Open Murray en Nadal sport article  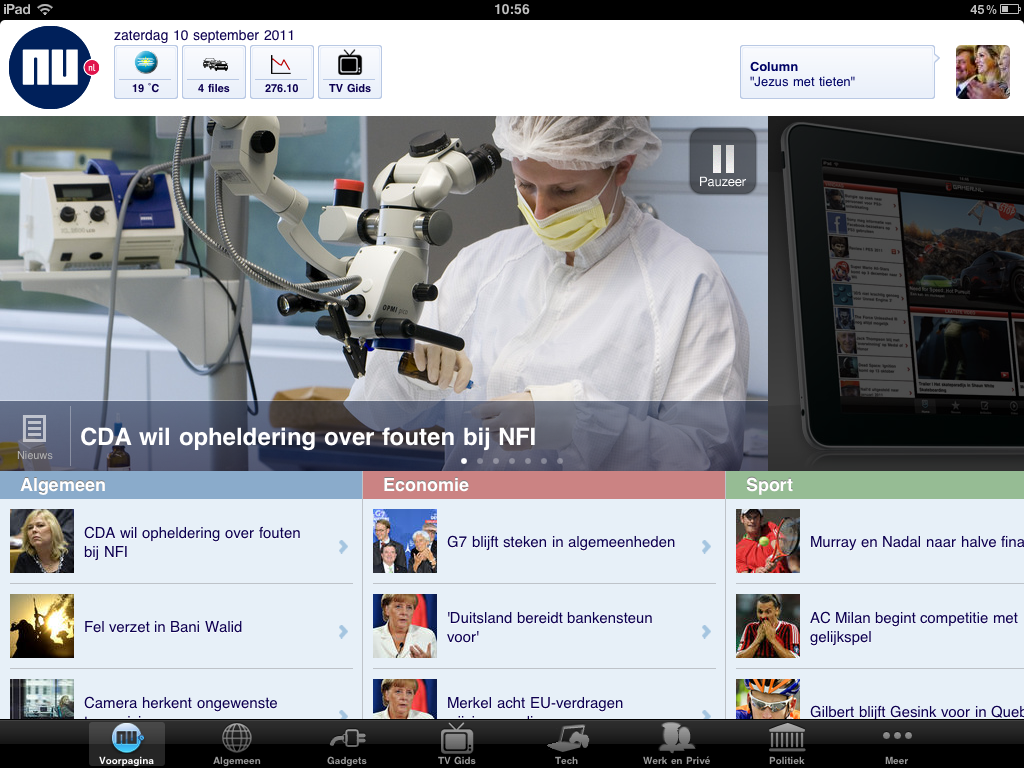[x=915, y=542]
